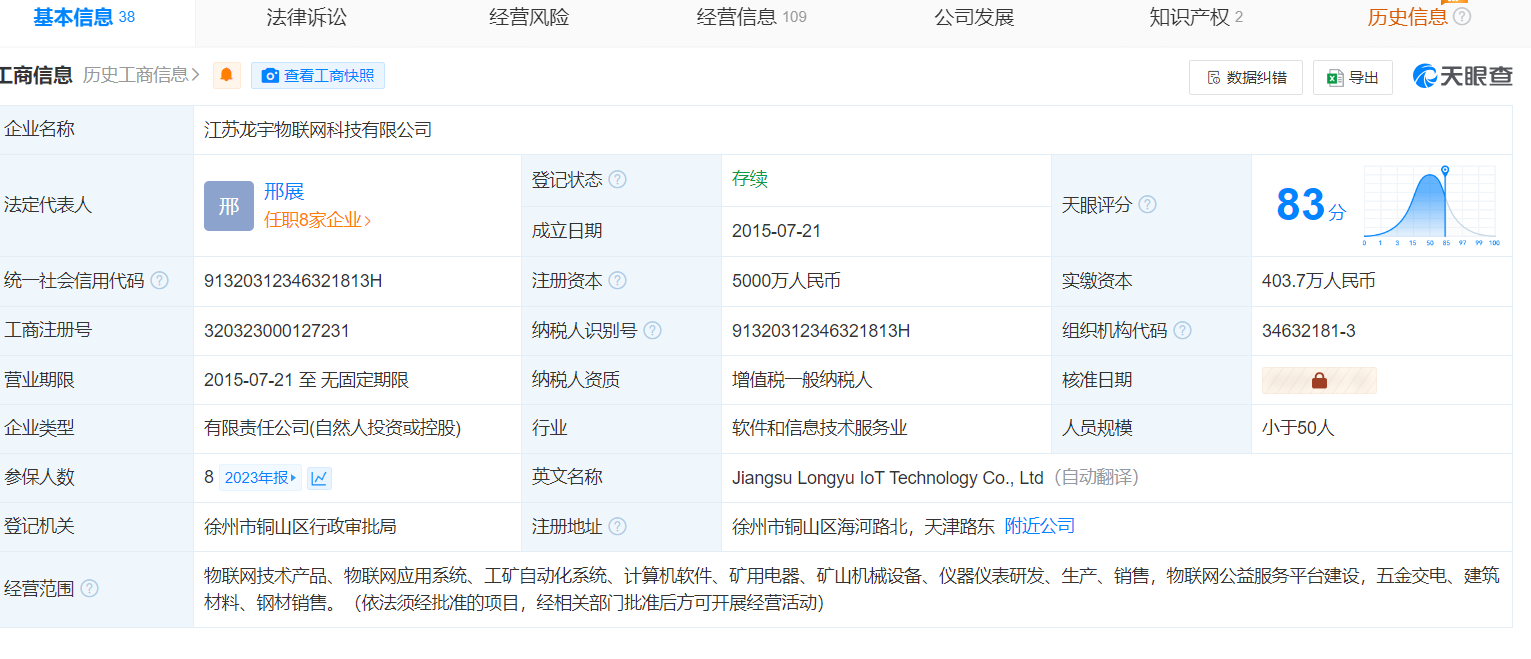This screenshot has height=659, width=1531.
Task: Click 有限责任公司(自然人投资或控股) value
Action: coord(333,428)
